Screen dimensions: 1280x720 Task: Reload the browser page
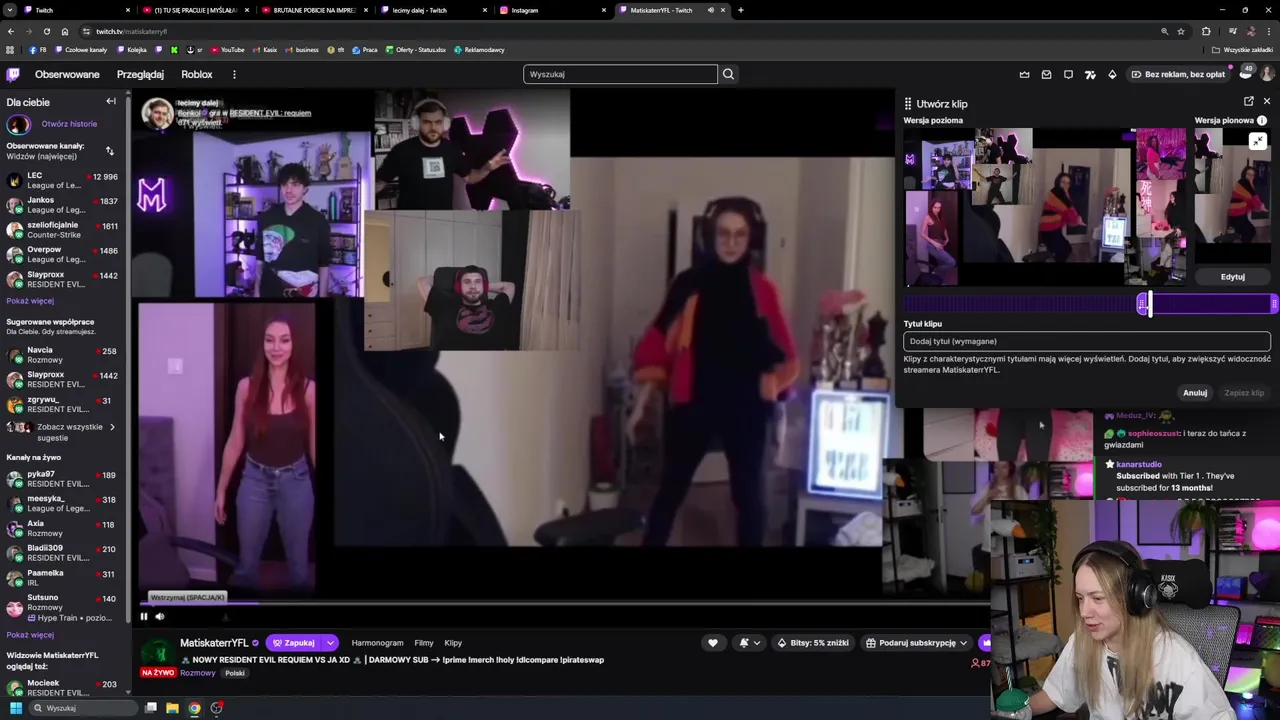46,31
